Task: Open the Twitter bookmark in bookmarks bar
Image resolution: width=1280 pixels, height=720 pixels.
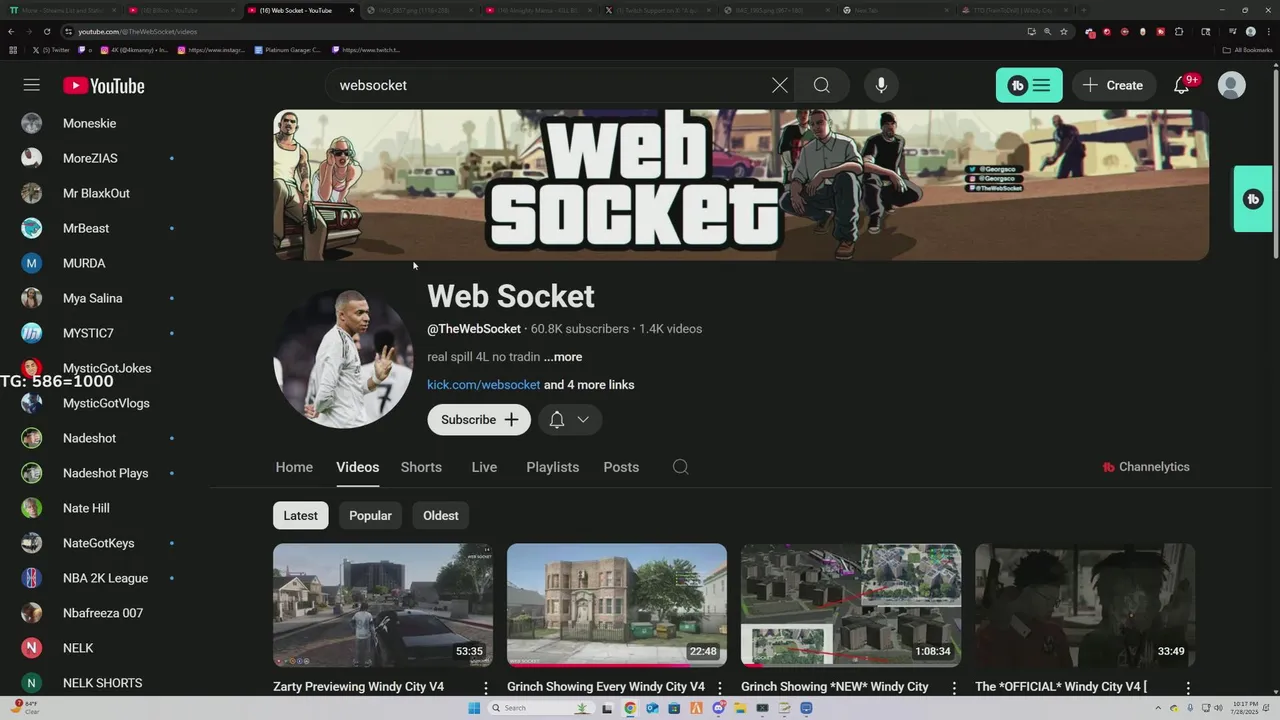Action: [x=51, y=49]
